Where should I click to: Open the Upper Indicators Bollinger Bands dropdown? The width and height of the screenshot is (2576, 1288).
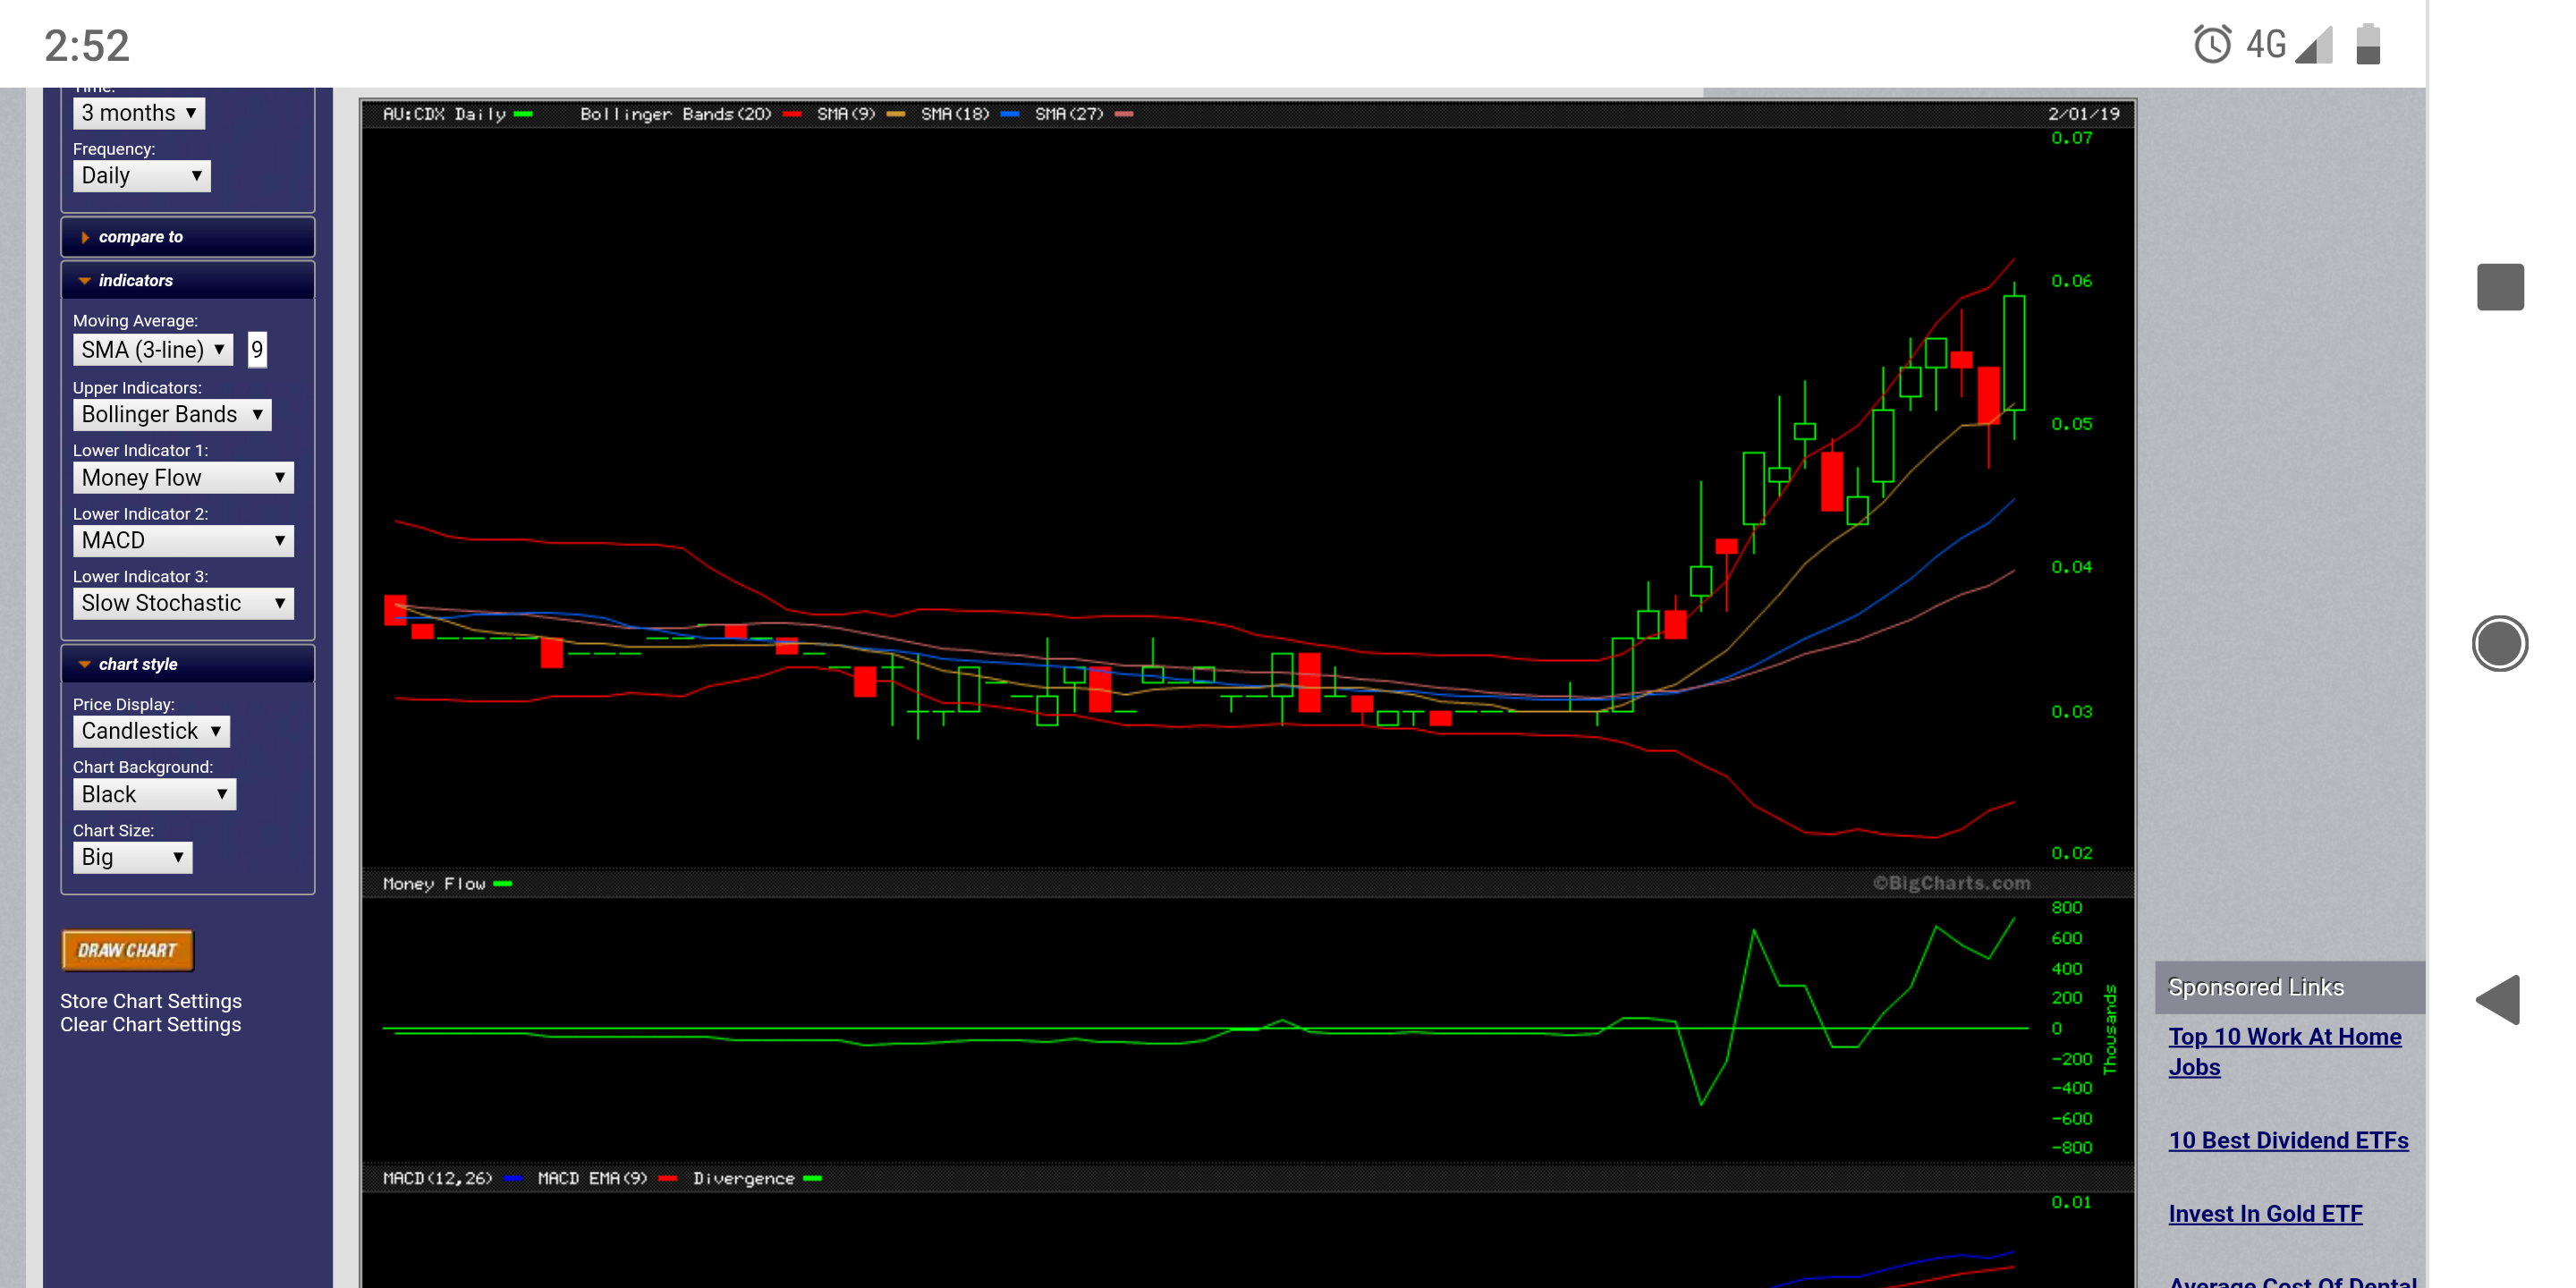point(172,414)
